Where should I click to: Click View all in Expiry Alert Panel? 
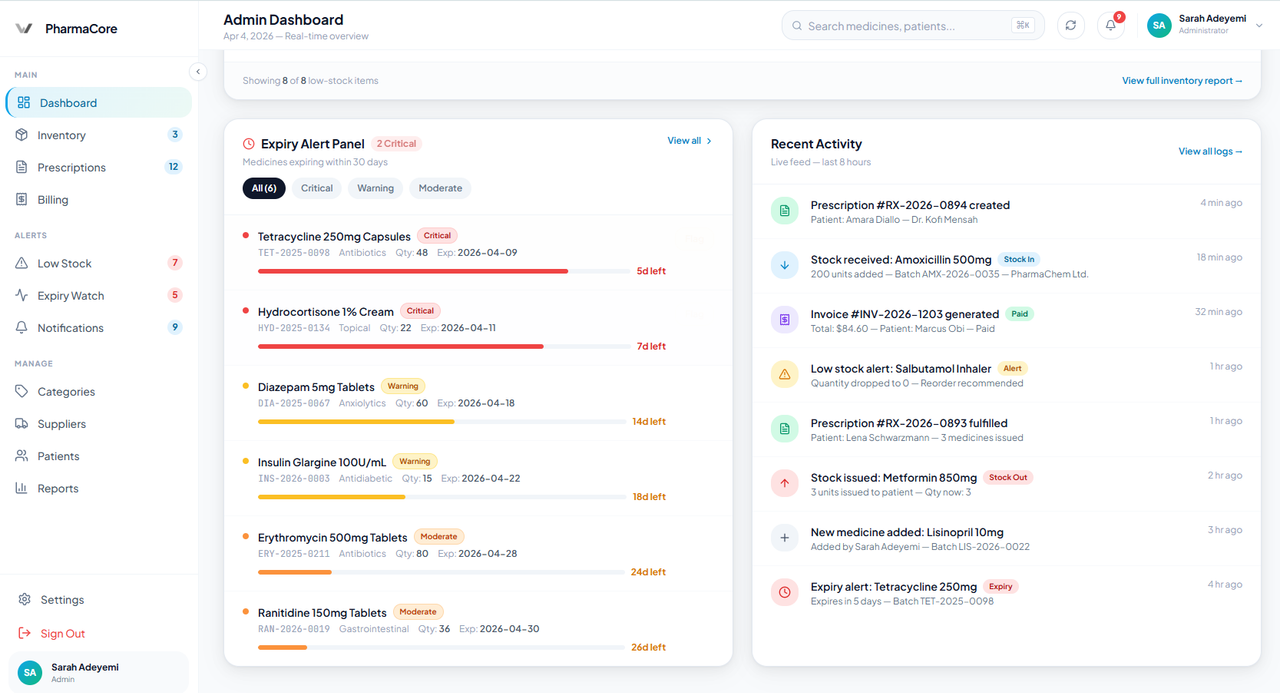pyautogui.click(x=690, y=141)
